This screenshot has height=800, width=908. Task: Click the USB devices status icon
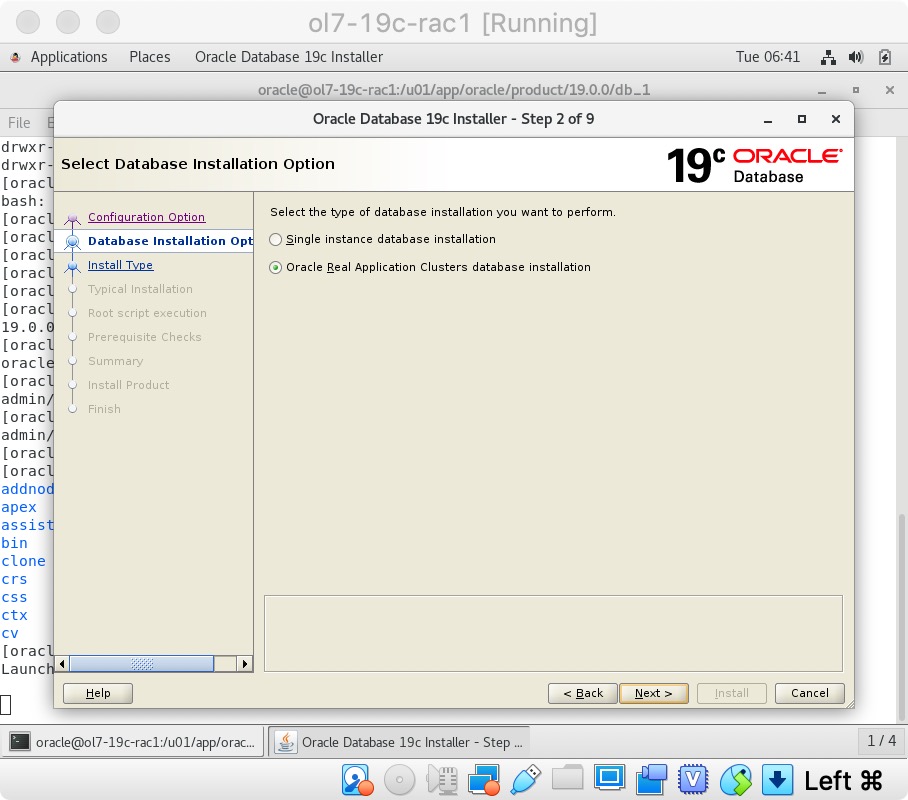(525, 779)
